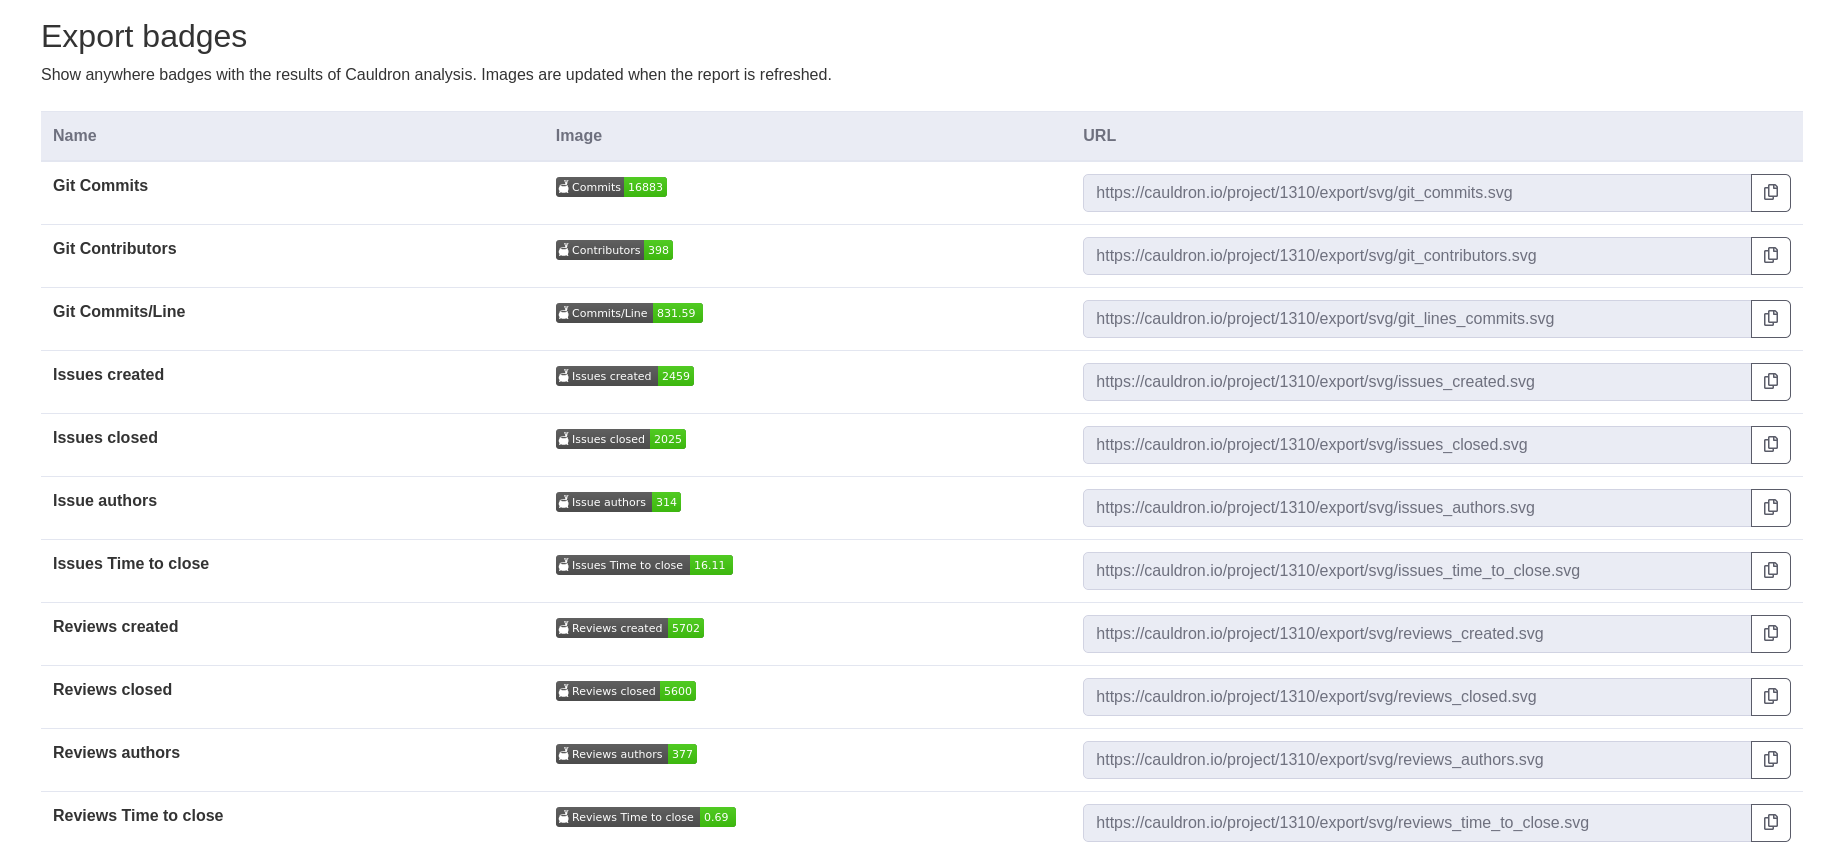Copy the issues_created.svg URL
Screen dimensions: 1835x858
tap(1770, 382)
